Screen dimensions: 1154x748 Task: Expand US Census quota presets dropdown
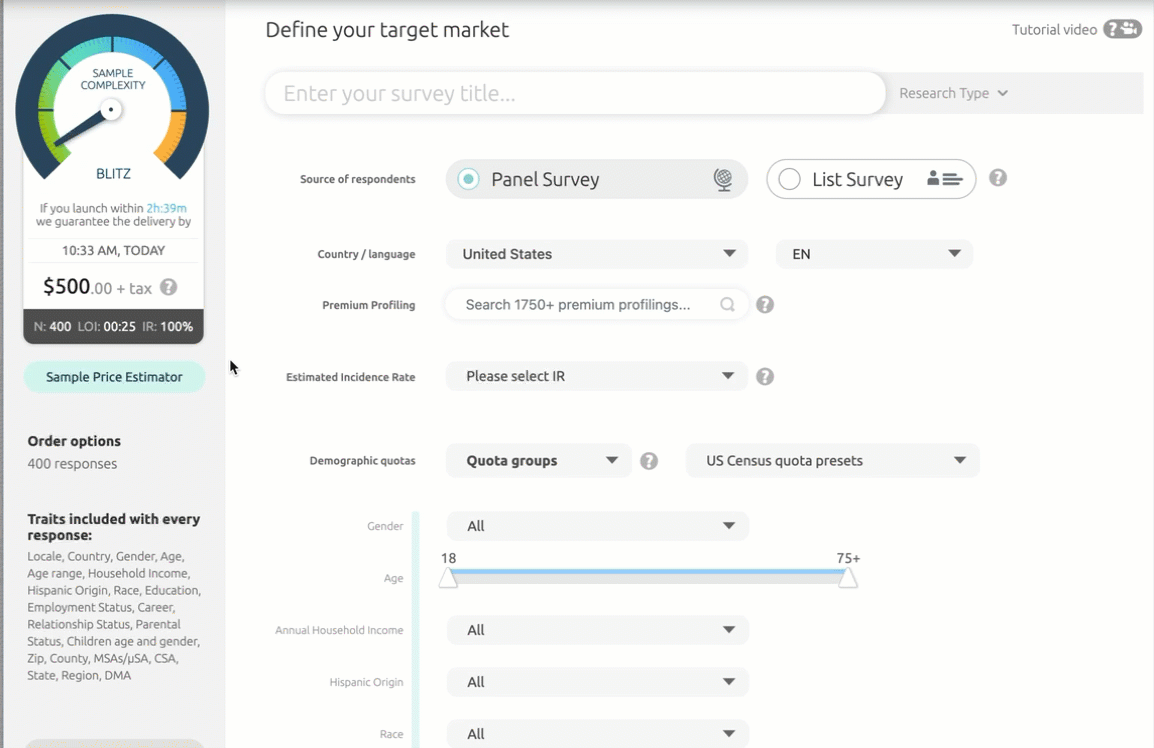[x=832, y=461]
